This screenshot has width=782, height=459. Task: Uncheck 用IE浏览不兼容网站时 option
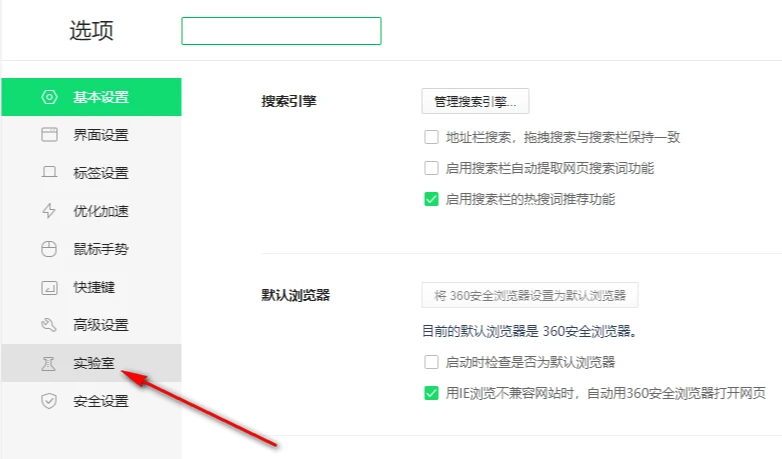point(431,393)
